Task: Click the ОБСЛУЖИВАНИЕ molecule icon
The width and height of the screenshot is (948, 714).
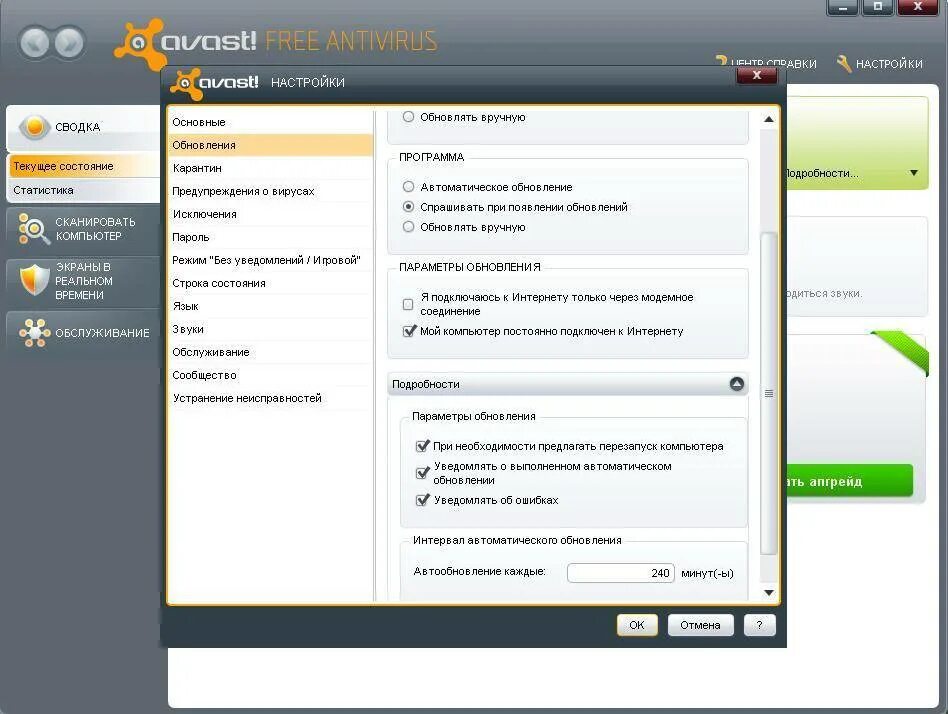Action: [34, 333]
